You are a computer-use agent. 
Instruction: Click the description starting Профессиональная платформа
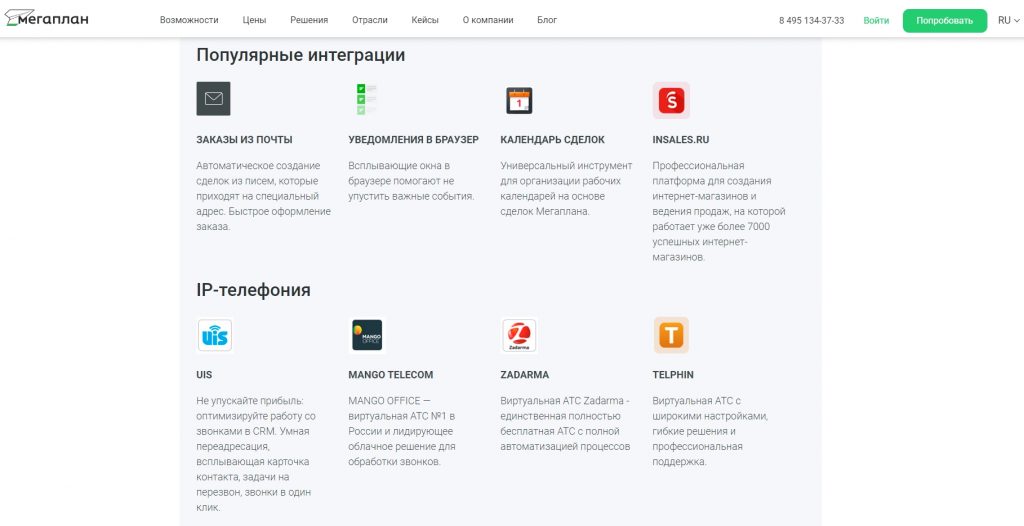coord(719,212)
